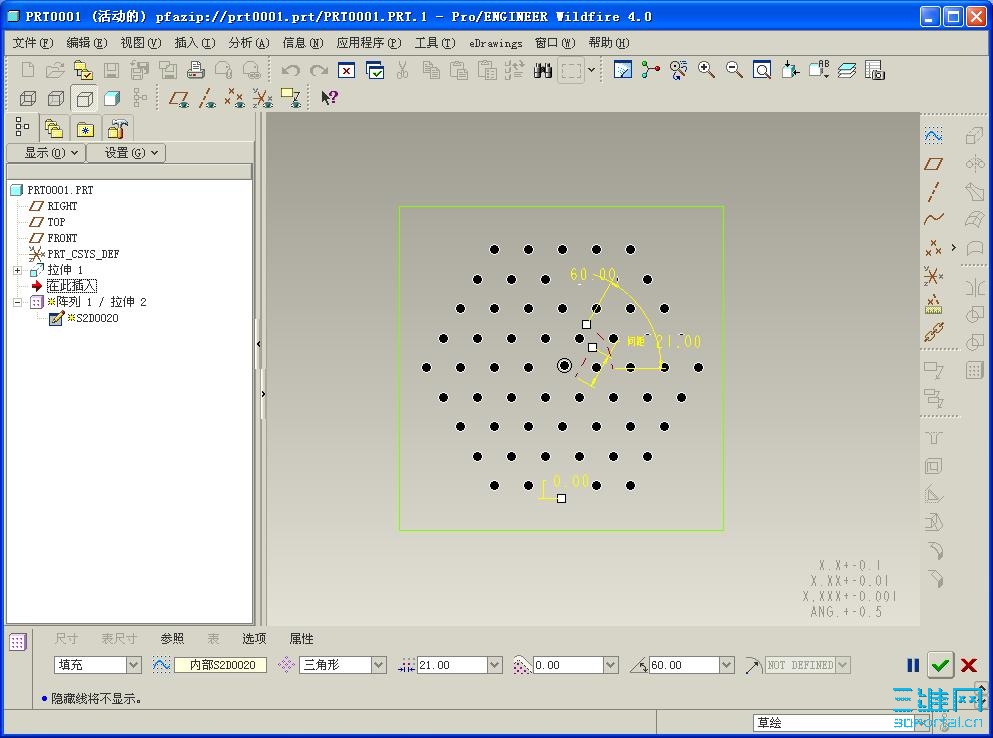Image resolution: width=993 pixels, height=738 pixels.
Task: Click the Spin center icon
Action: pyautogui.click(x=650, y=70)
